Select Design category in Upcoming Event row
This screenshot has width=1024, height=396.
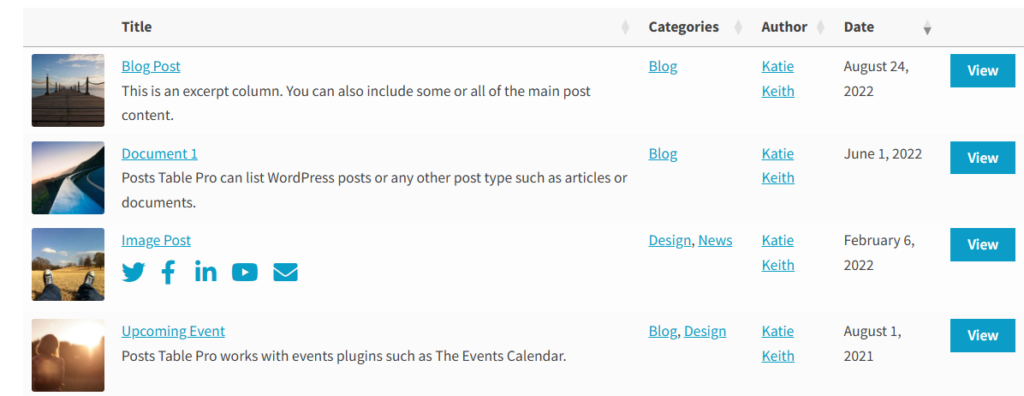(x=705, y=331)
